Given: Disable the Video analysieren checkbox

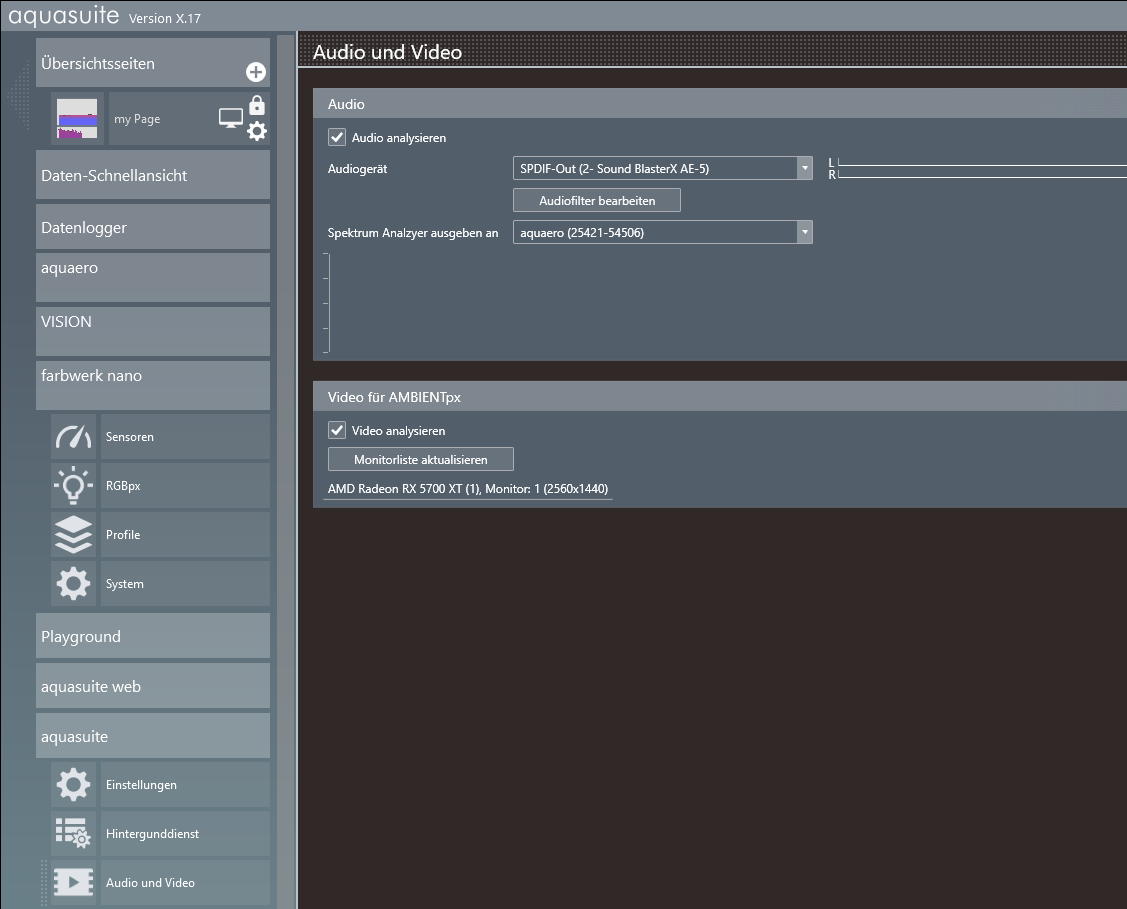Looking at the screenshot, I should pos(337,431).
